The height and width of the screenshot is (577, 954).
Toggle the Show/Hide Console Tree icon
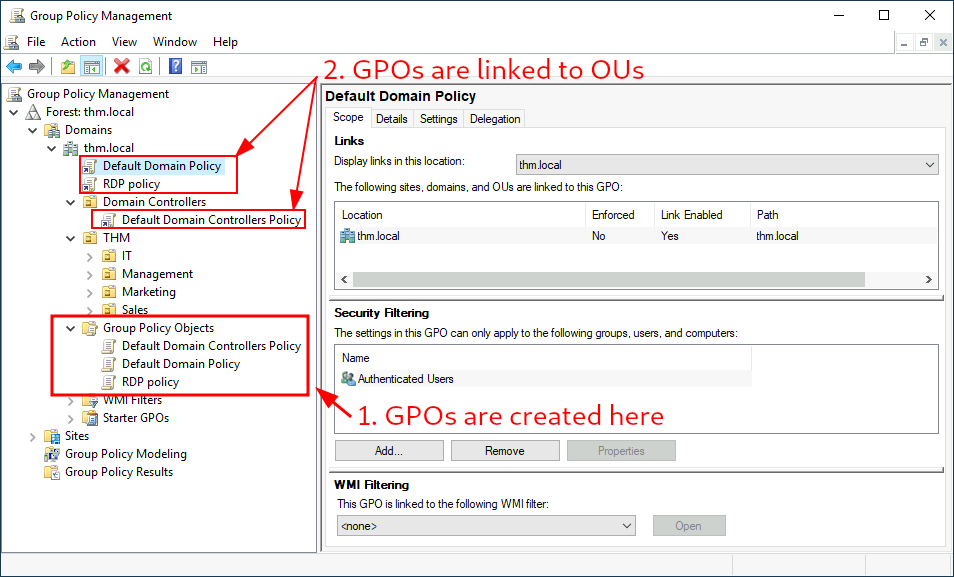point(92,67)
